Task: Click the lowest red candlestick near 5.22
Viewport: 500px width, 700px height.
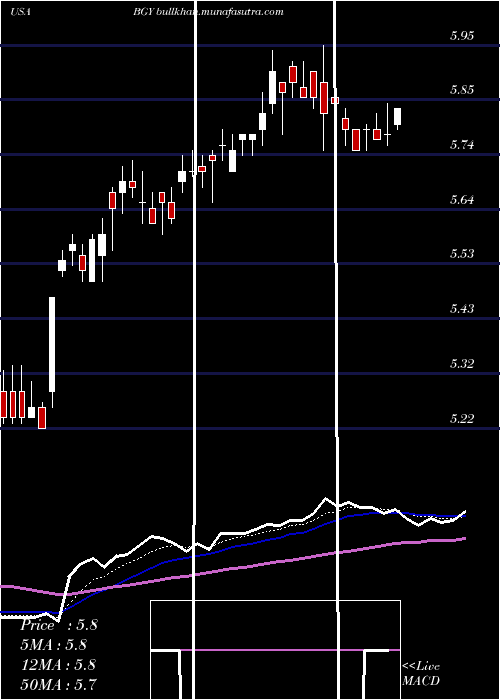Action: (42, 418)
